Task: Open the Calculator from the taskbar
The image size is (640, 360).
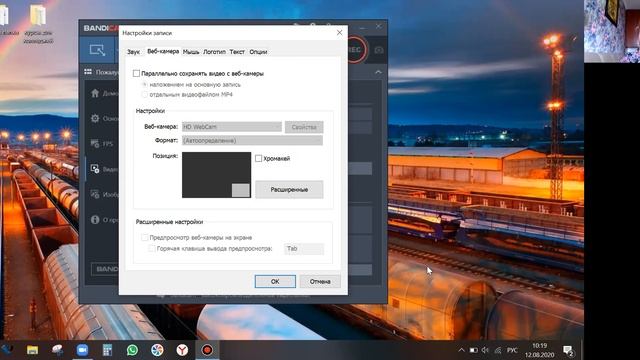Action: point(107,350)
